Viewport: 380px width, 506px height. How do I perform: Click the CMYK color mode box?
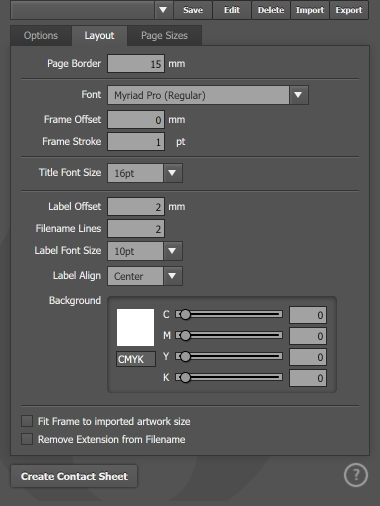click(136, 359)
